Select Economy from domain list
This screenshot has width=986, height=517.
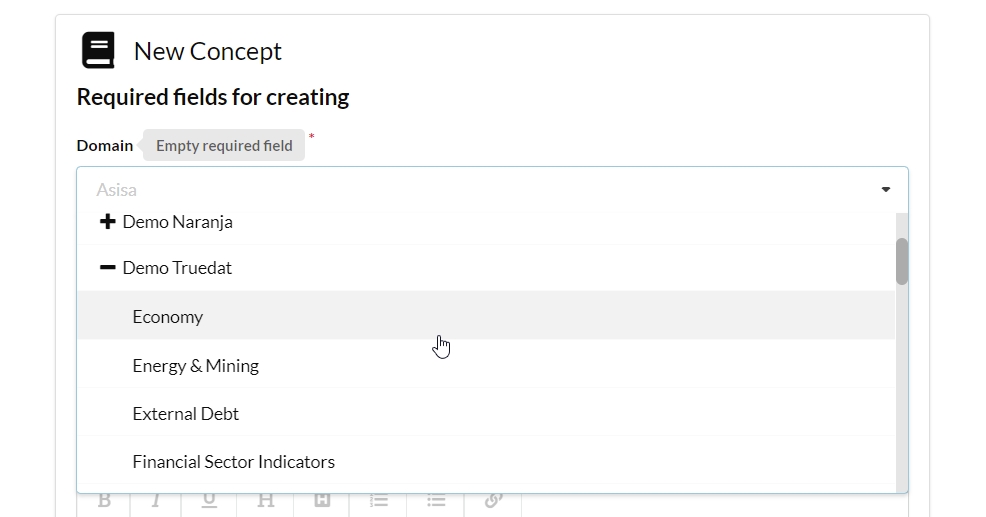[x=168, y=317]
